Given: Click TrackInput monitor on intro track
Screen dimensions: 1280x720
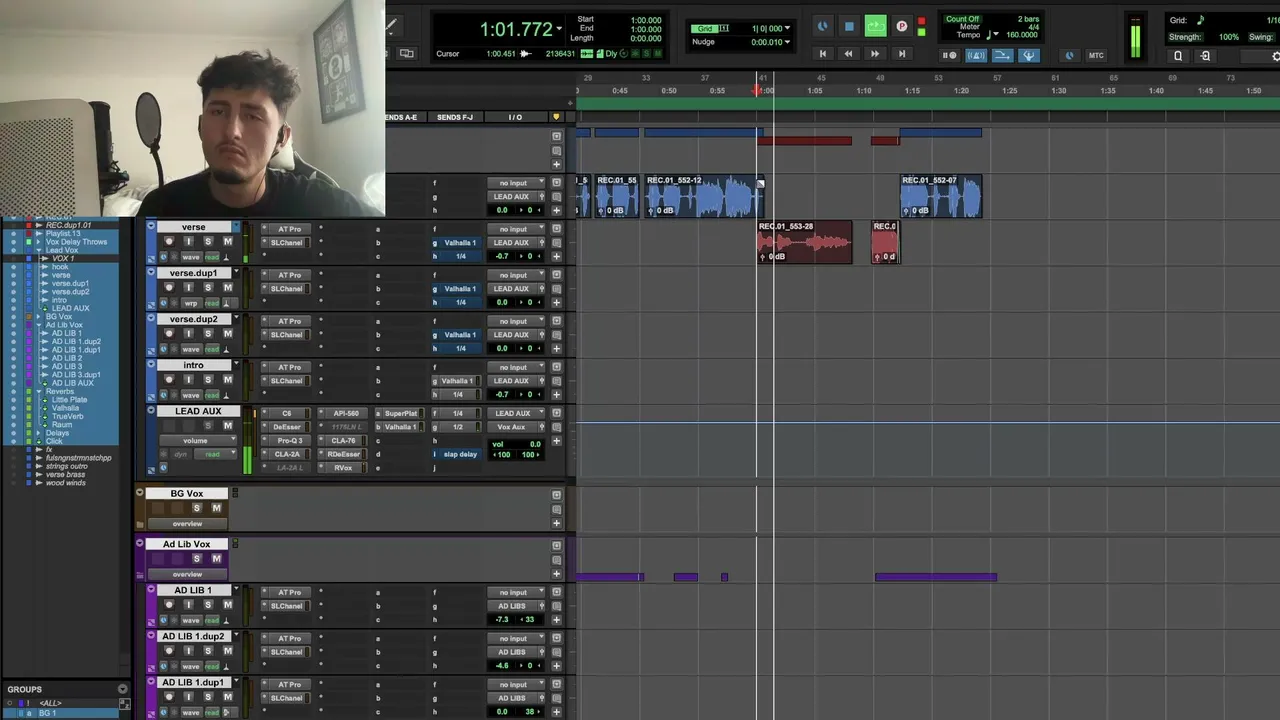Looking at the screenshot, I should tap(188, 380).
